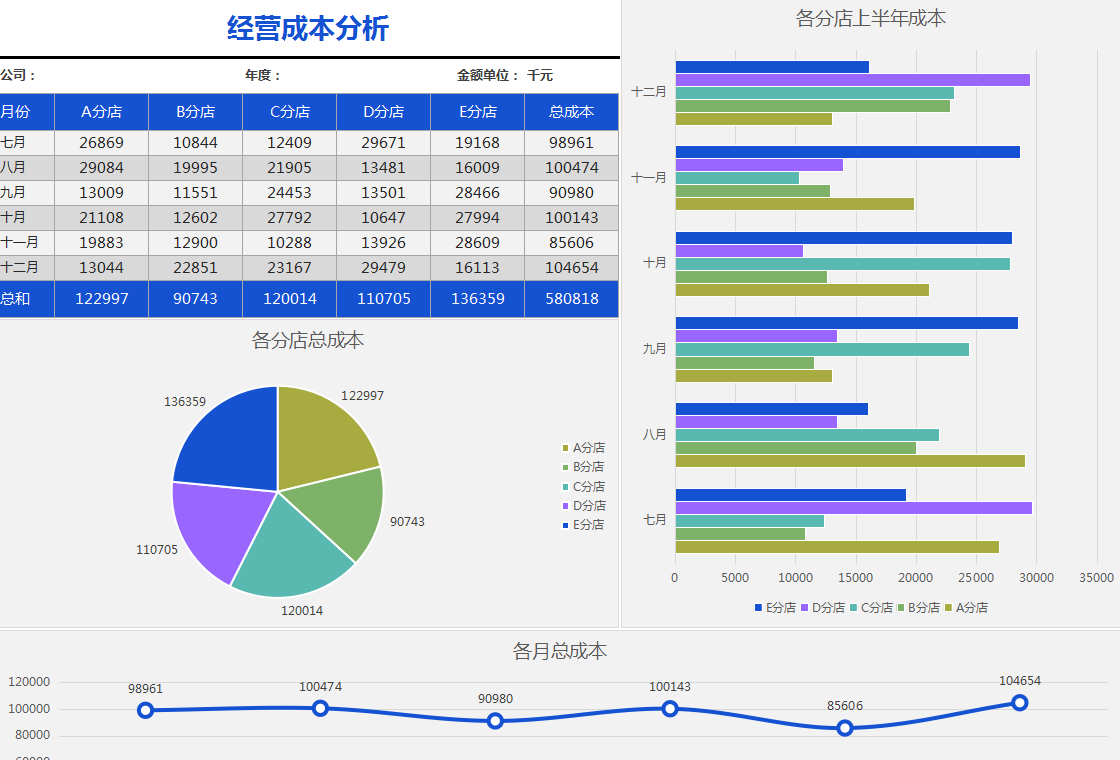Click table cell with value 27994
The height and width of the screenshot is (760, 1120).
click(478, 218)
